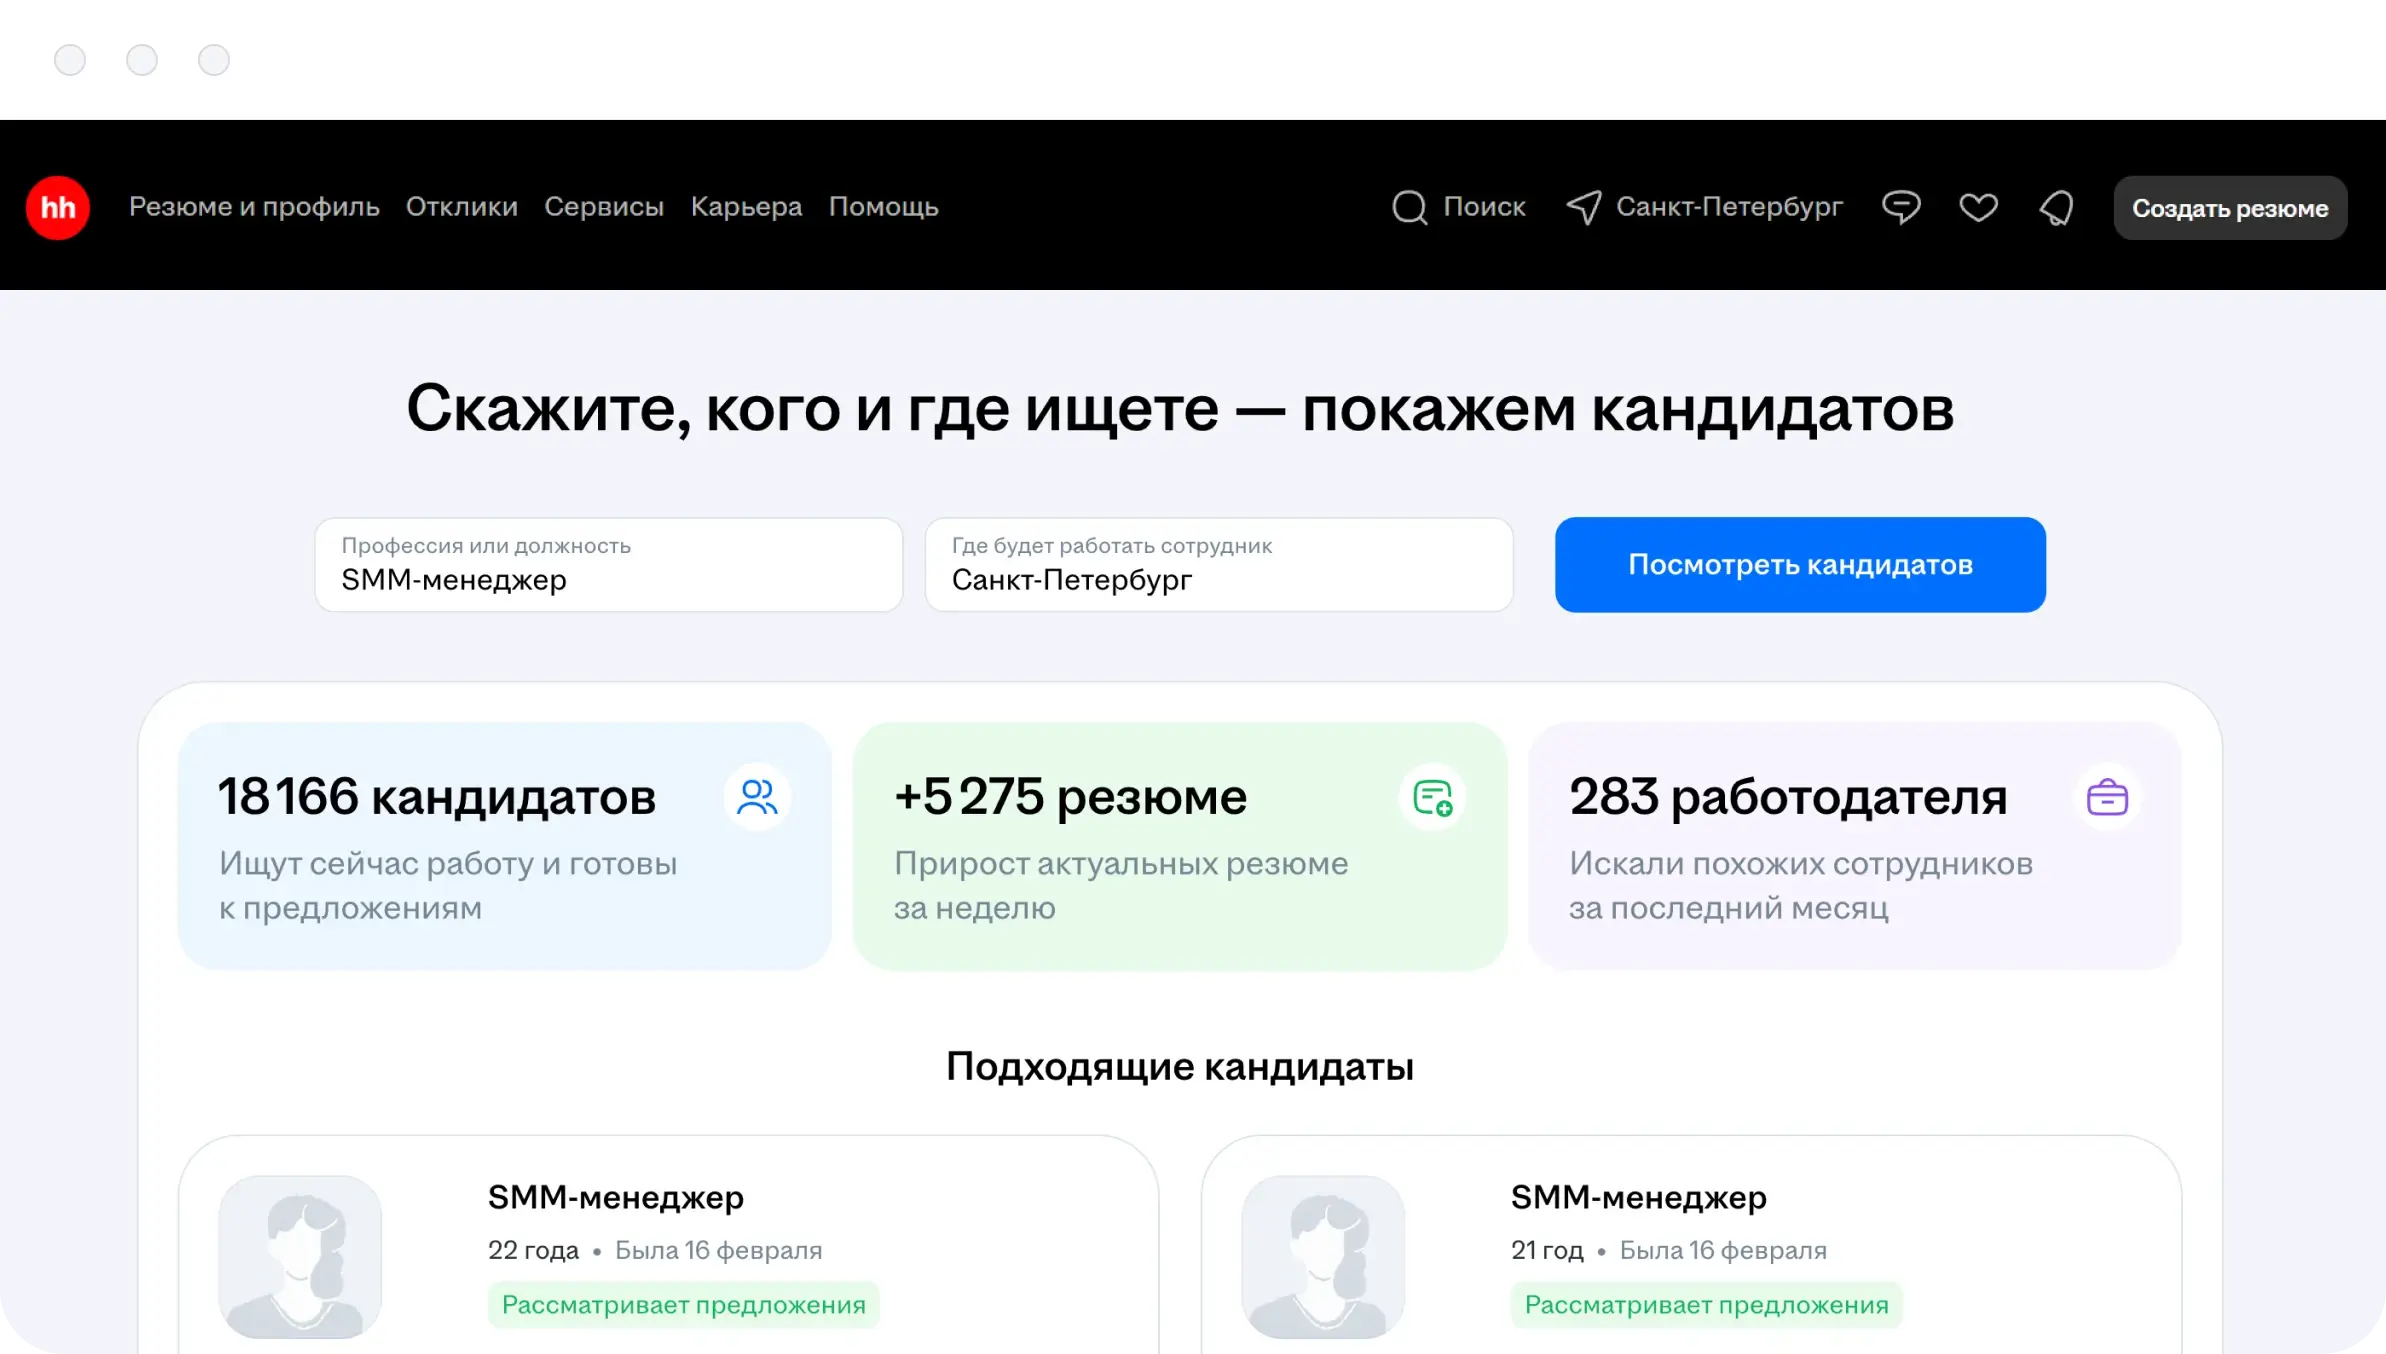Viewport: 2386px width, 1354px height.
Task: Click "Посмотреть кандидатов" button
Action: tap(1800, 565)
